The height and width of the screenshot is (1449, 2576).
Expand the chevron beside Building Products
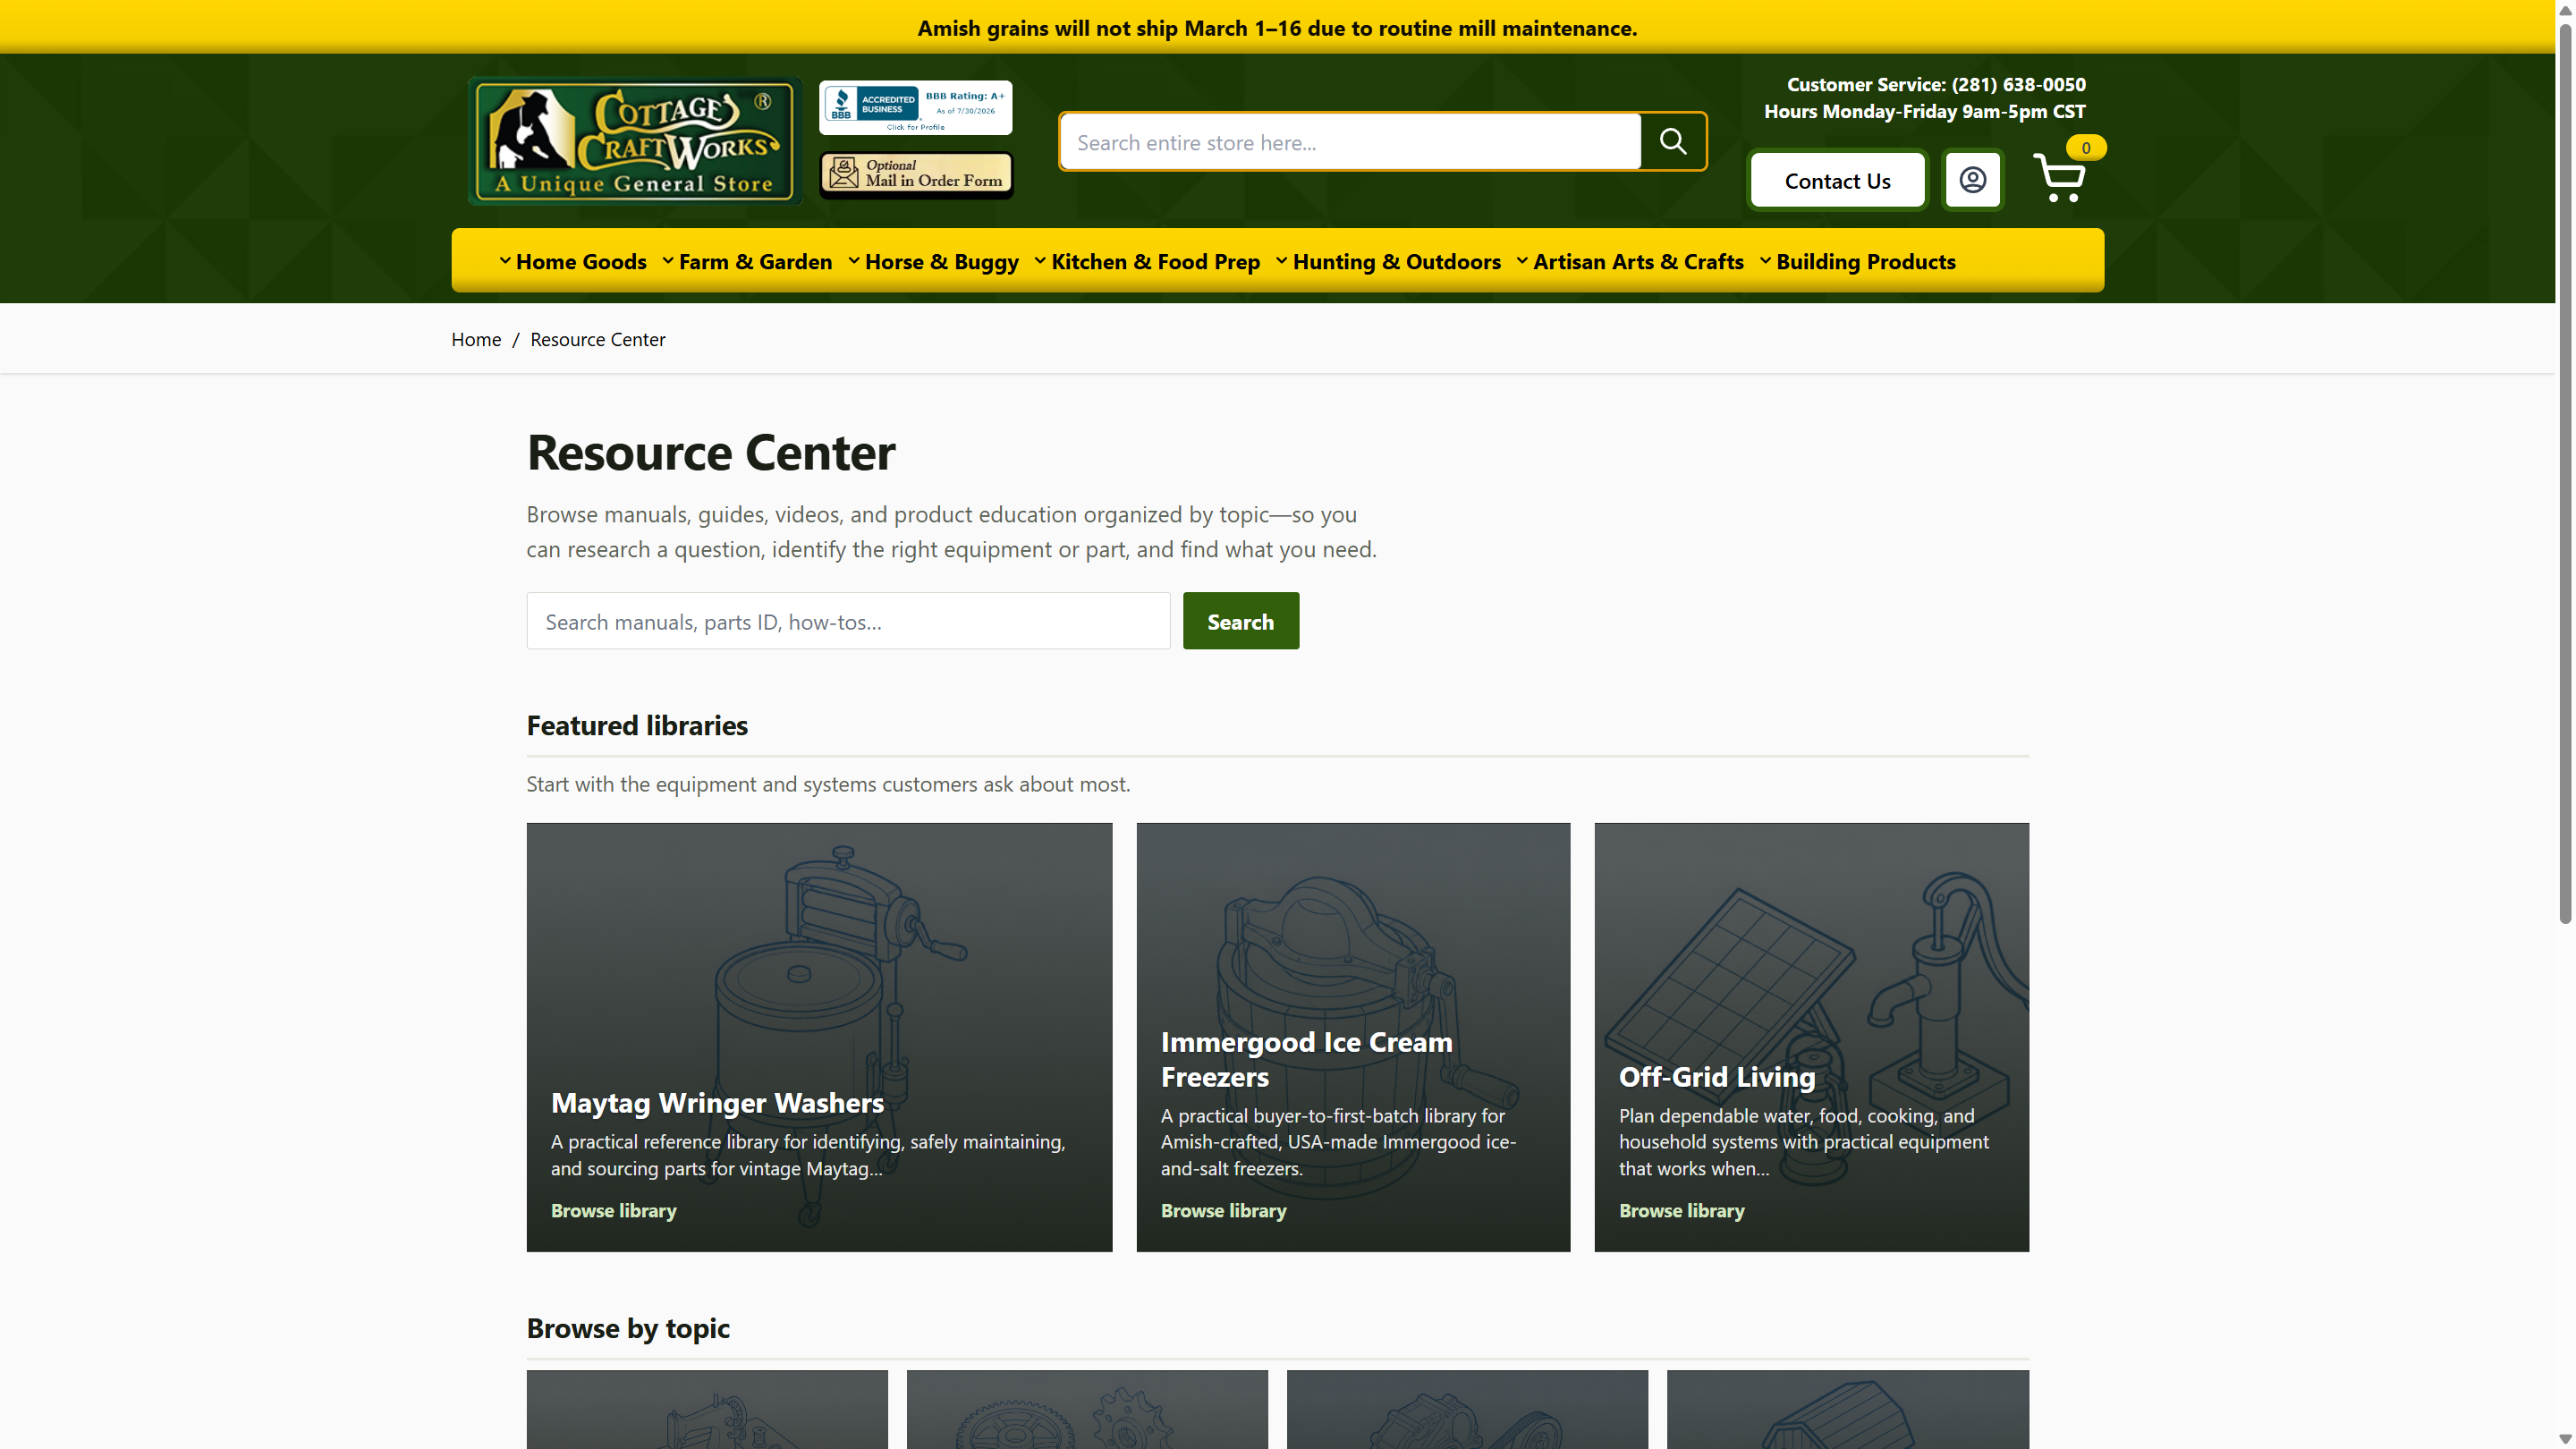point(1765,261)
